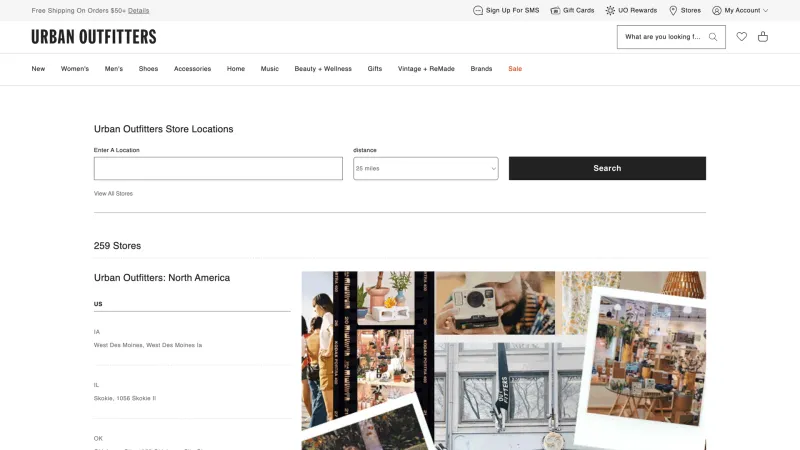Open the Women's menu
Viewport: 800px width, 450px height.
(75, 68)
